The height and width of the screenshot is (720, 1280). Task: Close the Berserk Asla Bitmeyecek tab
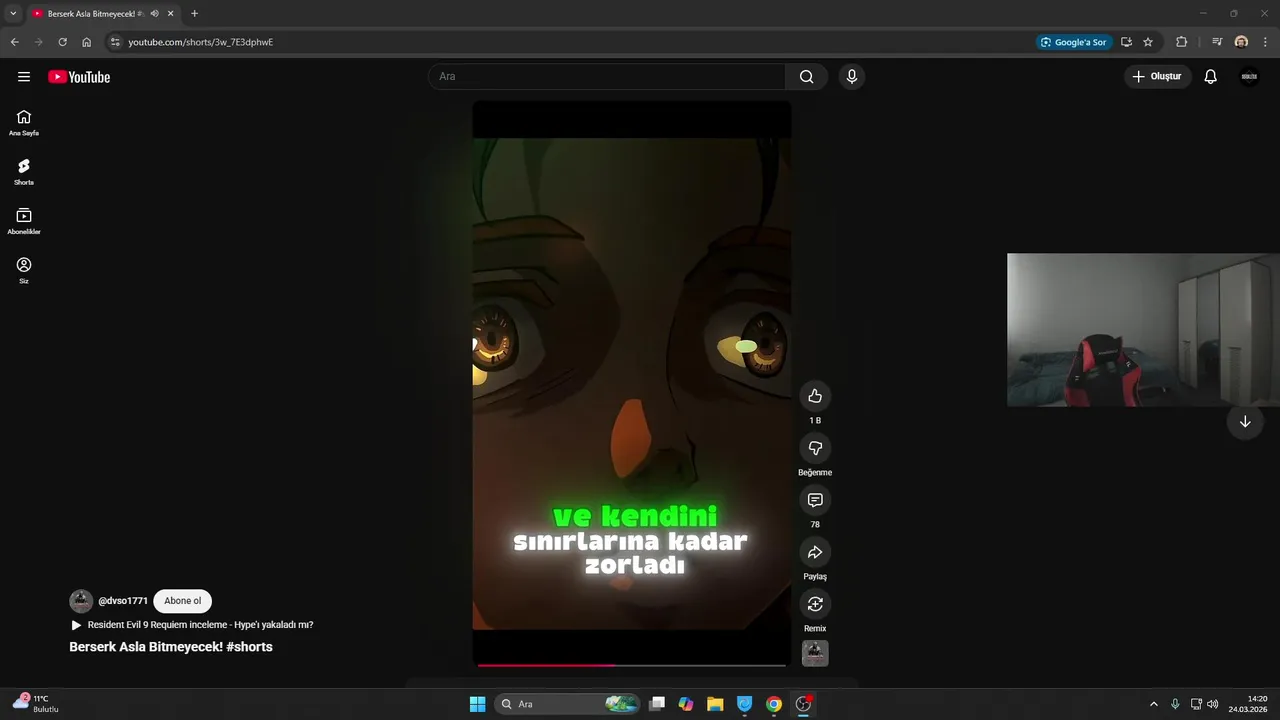pyautogui.click(x=171, y=14)
